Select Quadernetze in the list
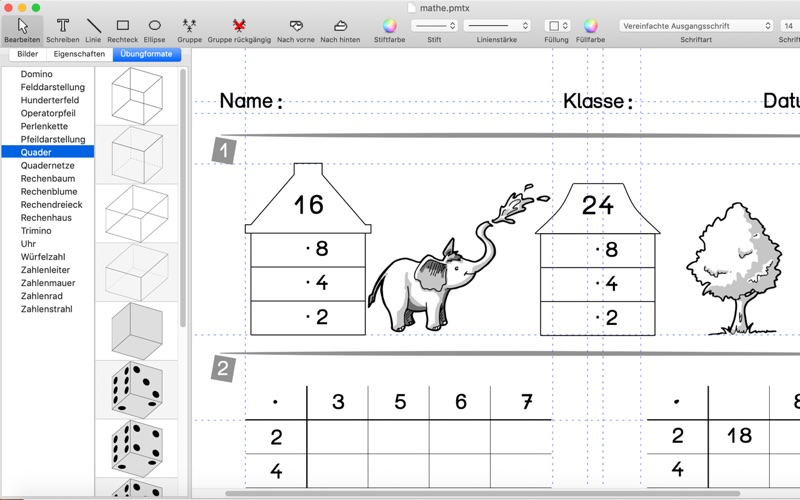Screen dimensions: 800x500 point(47,165)
